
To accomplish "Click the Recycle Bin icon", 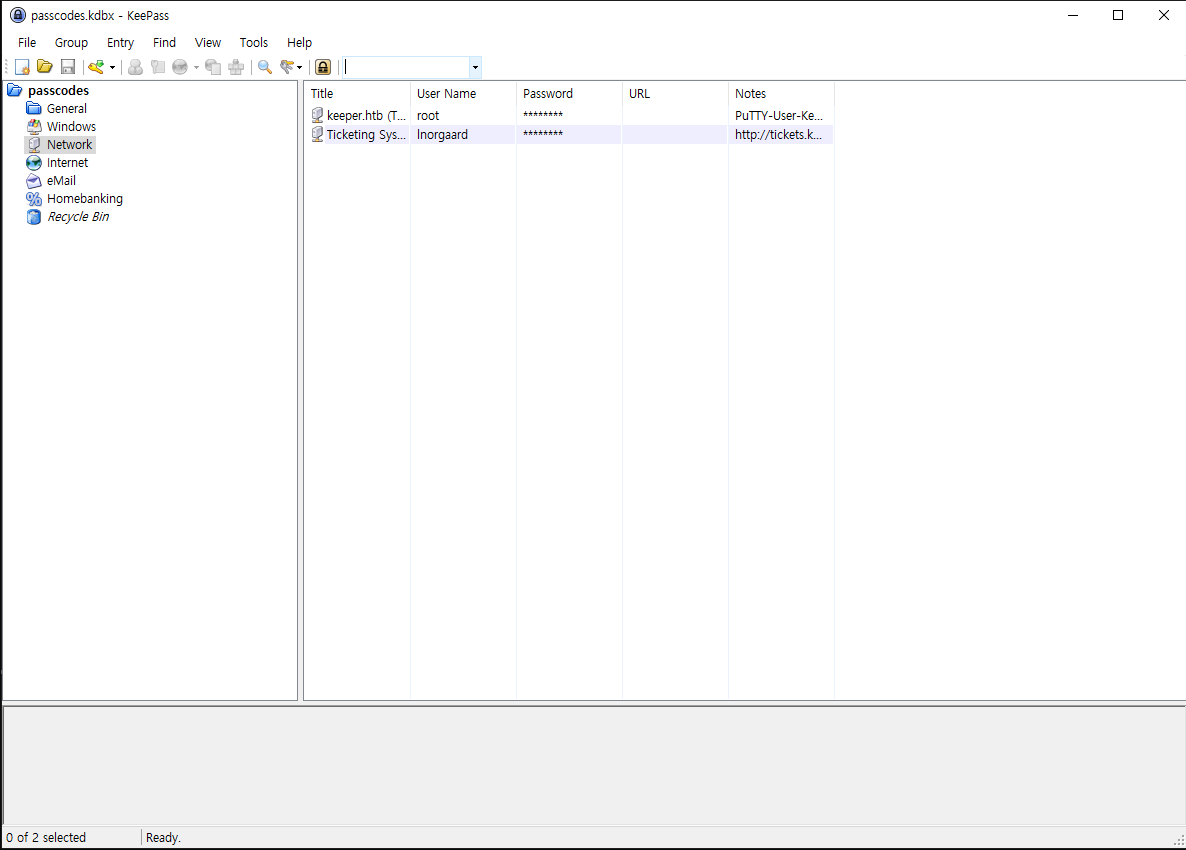I will 34,217.
